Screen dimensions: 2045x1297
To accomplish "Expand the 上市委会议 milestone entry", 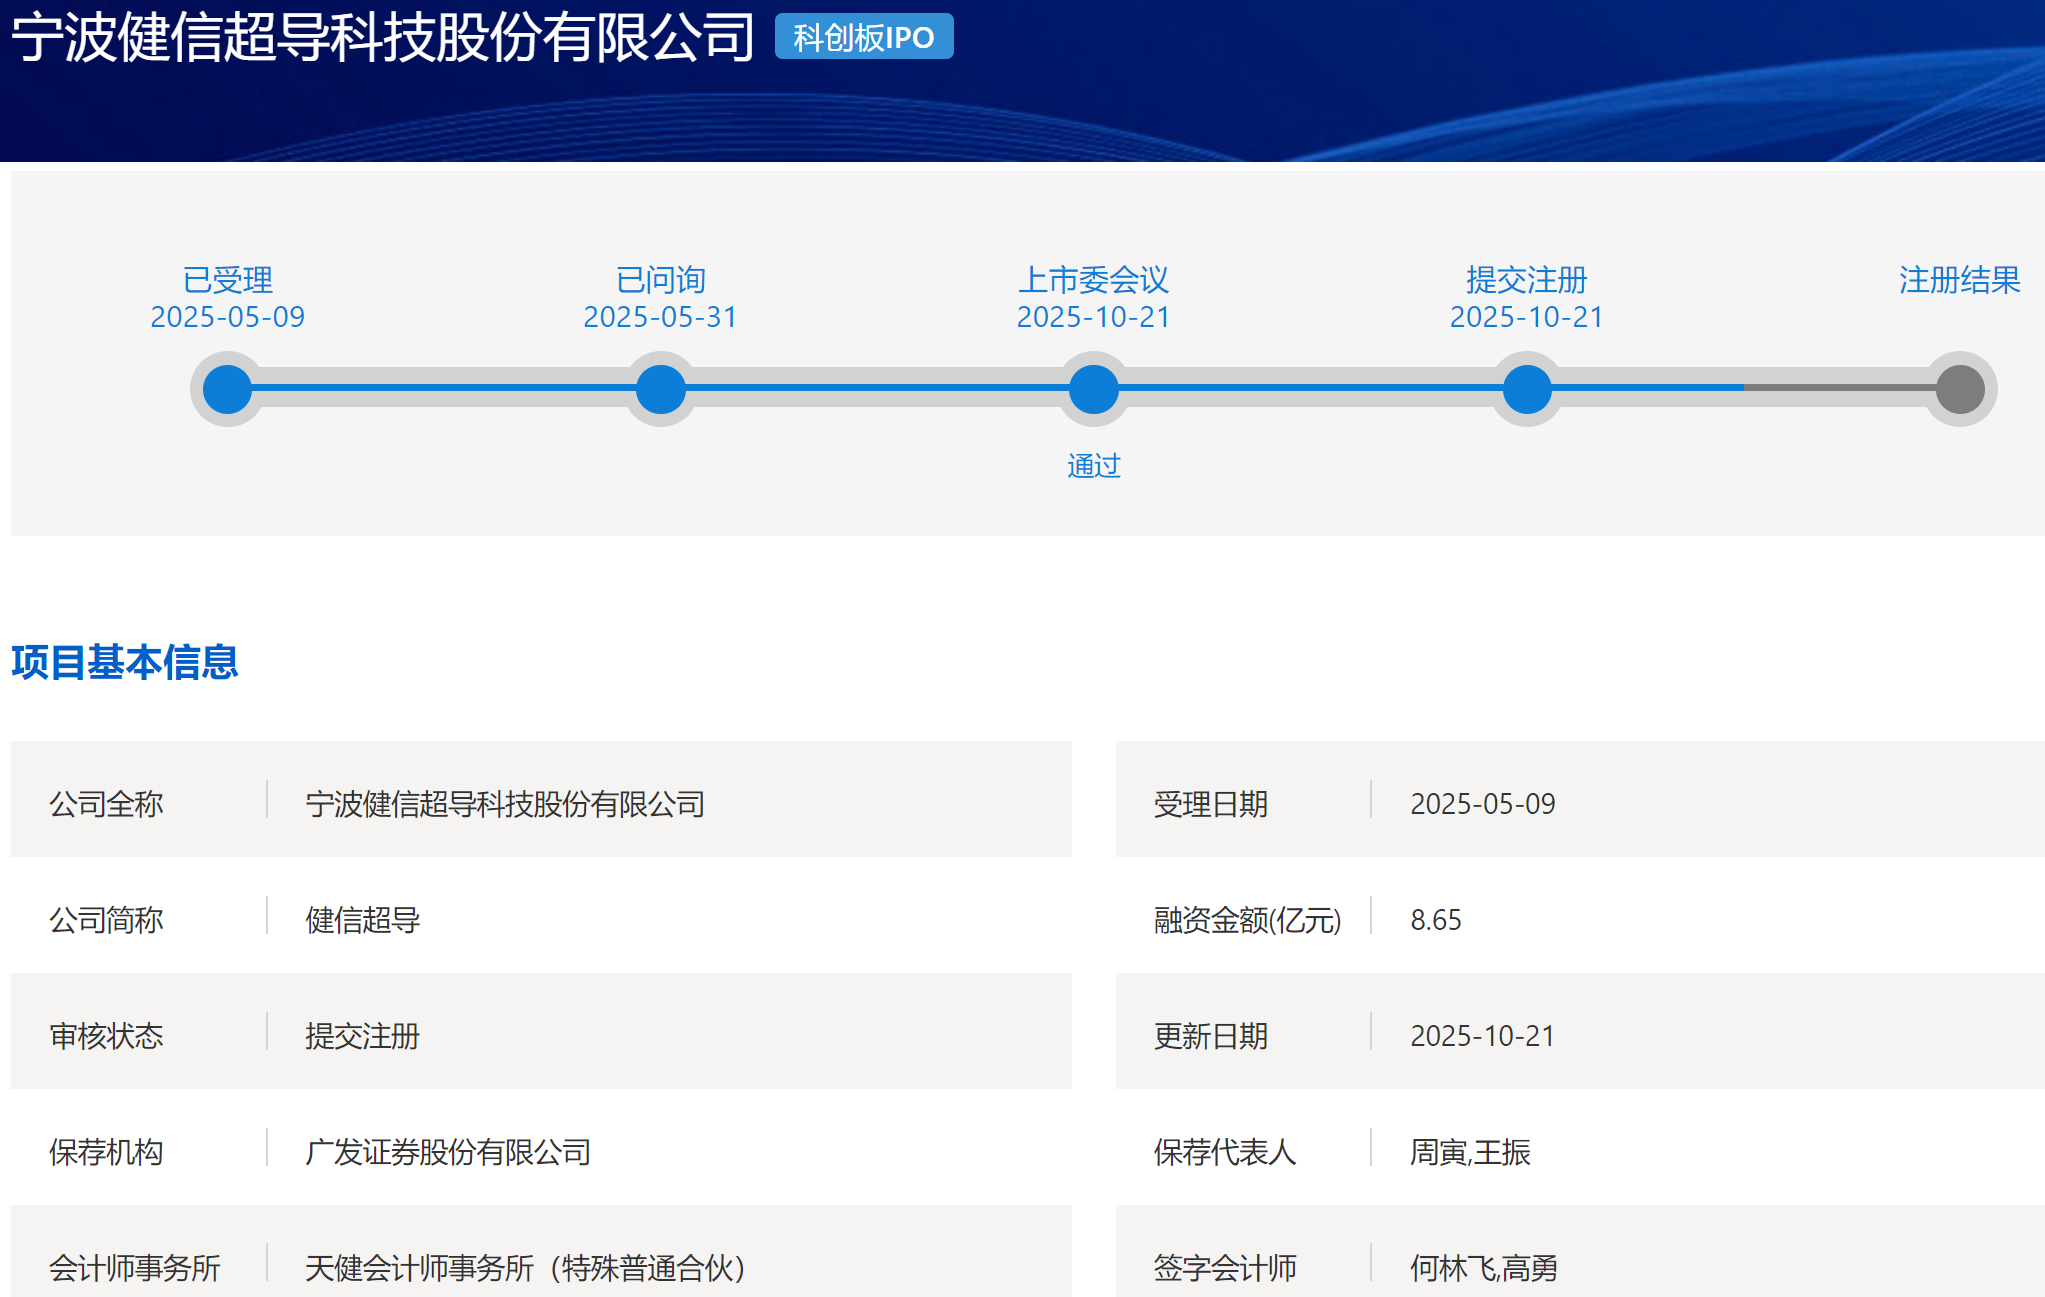I will coord(1095,281).
